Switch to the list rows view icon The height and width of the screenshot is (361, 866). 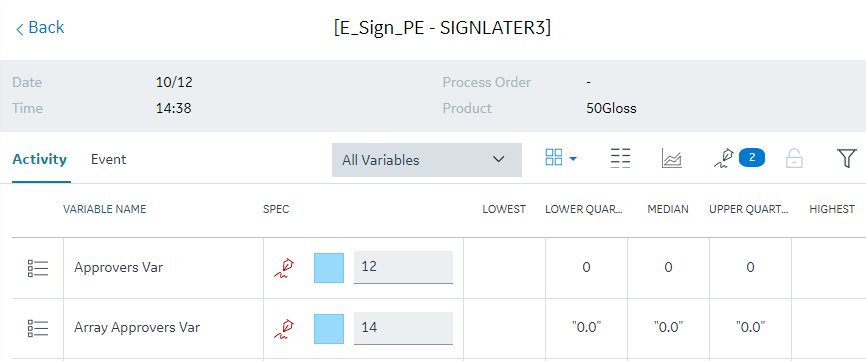point(621,158)
